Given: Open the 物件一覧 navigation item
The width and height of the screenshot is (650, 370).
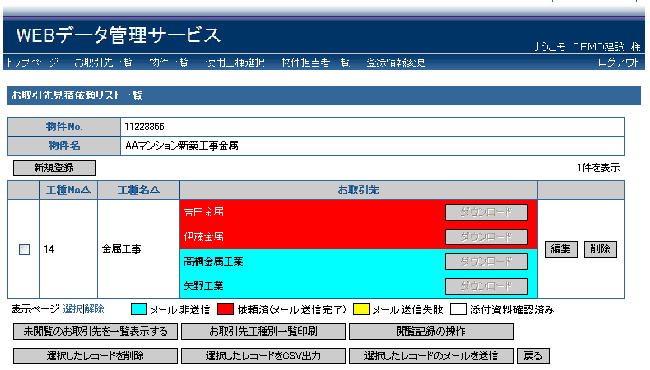Looking at the screenshot, I should [169, 63].
